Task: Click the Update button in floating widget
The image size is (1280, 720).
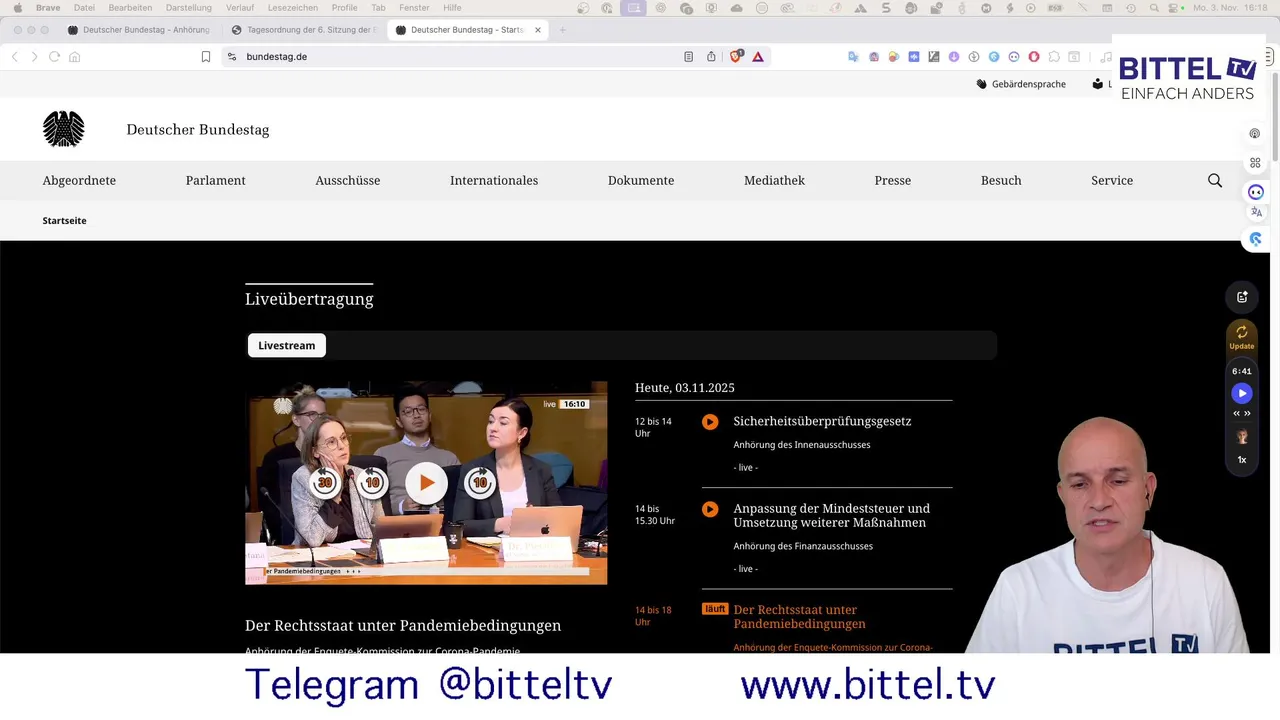Action: point(1242,338)
